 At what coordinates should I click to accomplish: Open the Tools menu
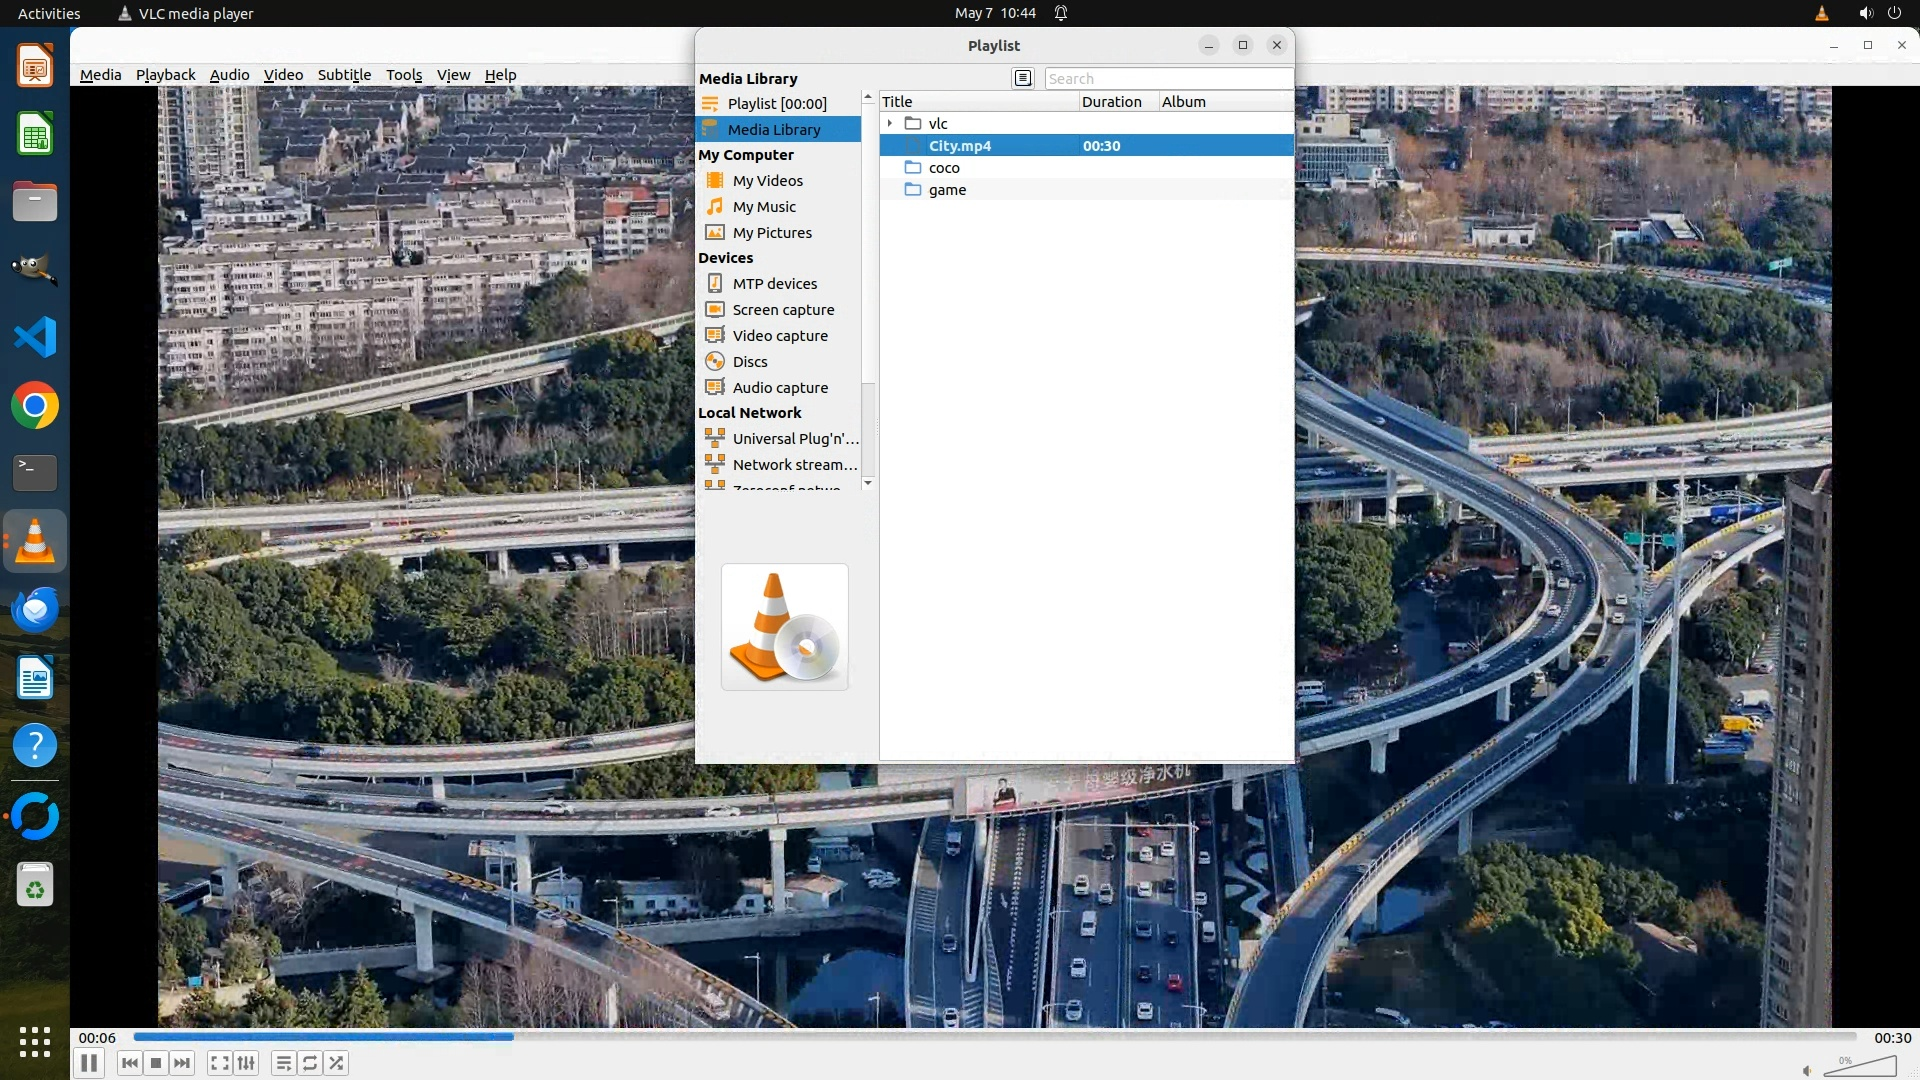pos(403,75)
